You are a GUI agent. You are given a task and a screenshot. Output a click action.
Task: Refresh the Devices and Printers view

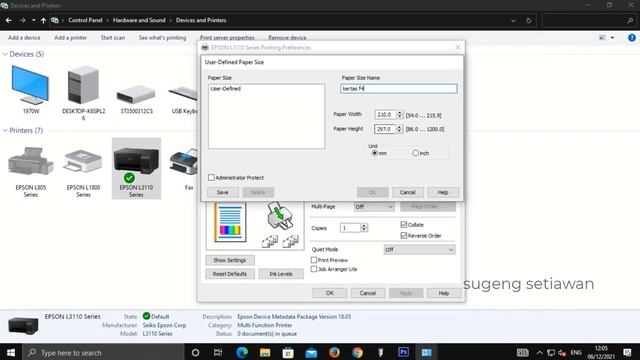(529, 20)
